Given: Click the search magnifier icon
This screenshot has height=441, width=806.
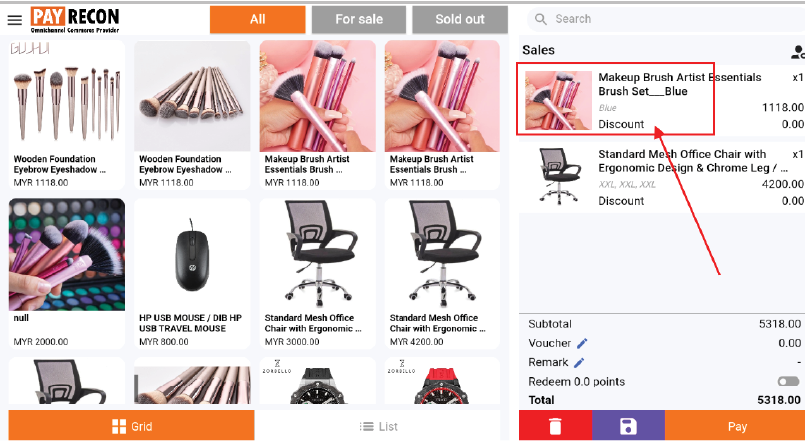Looking at the screenshot, I should [x=541, y=20].
